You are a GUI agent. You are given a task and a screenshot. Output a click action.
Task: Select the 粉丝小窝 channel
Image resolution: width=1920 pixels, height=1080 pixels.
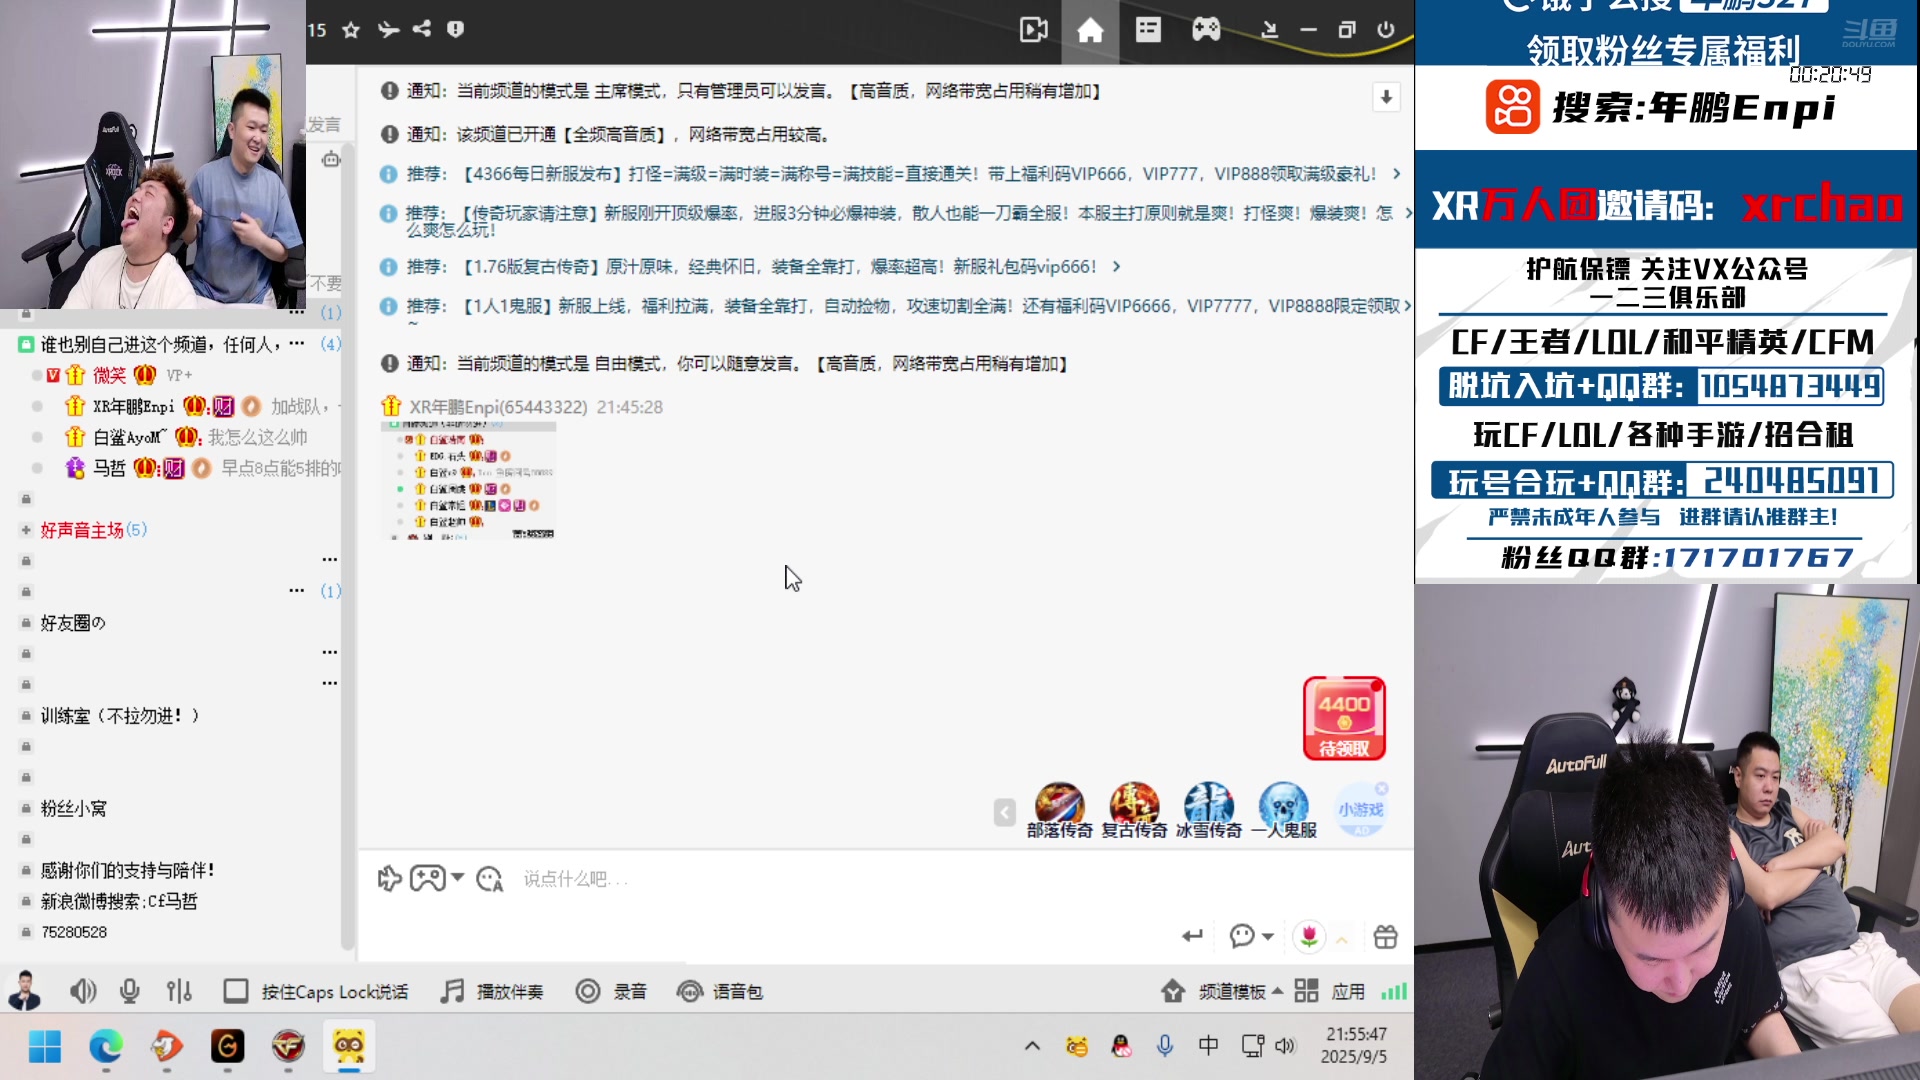pyautogui.click(x=74, y=808)
